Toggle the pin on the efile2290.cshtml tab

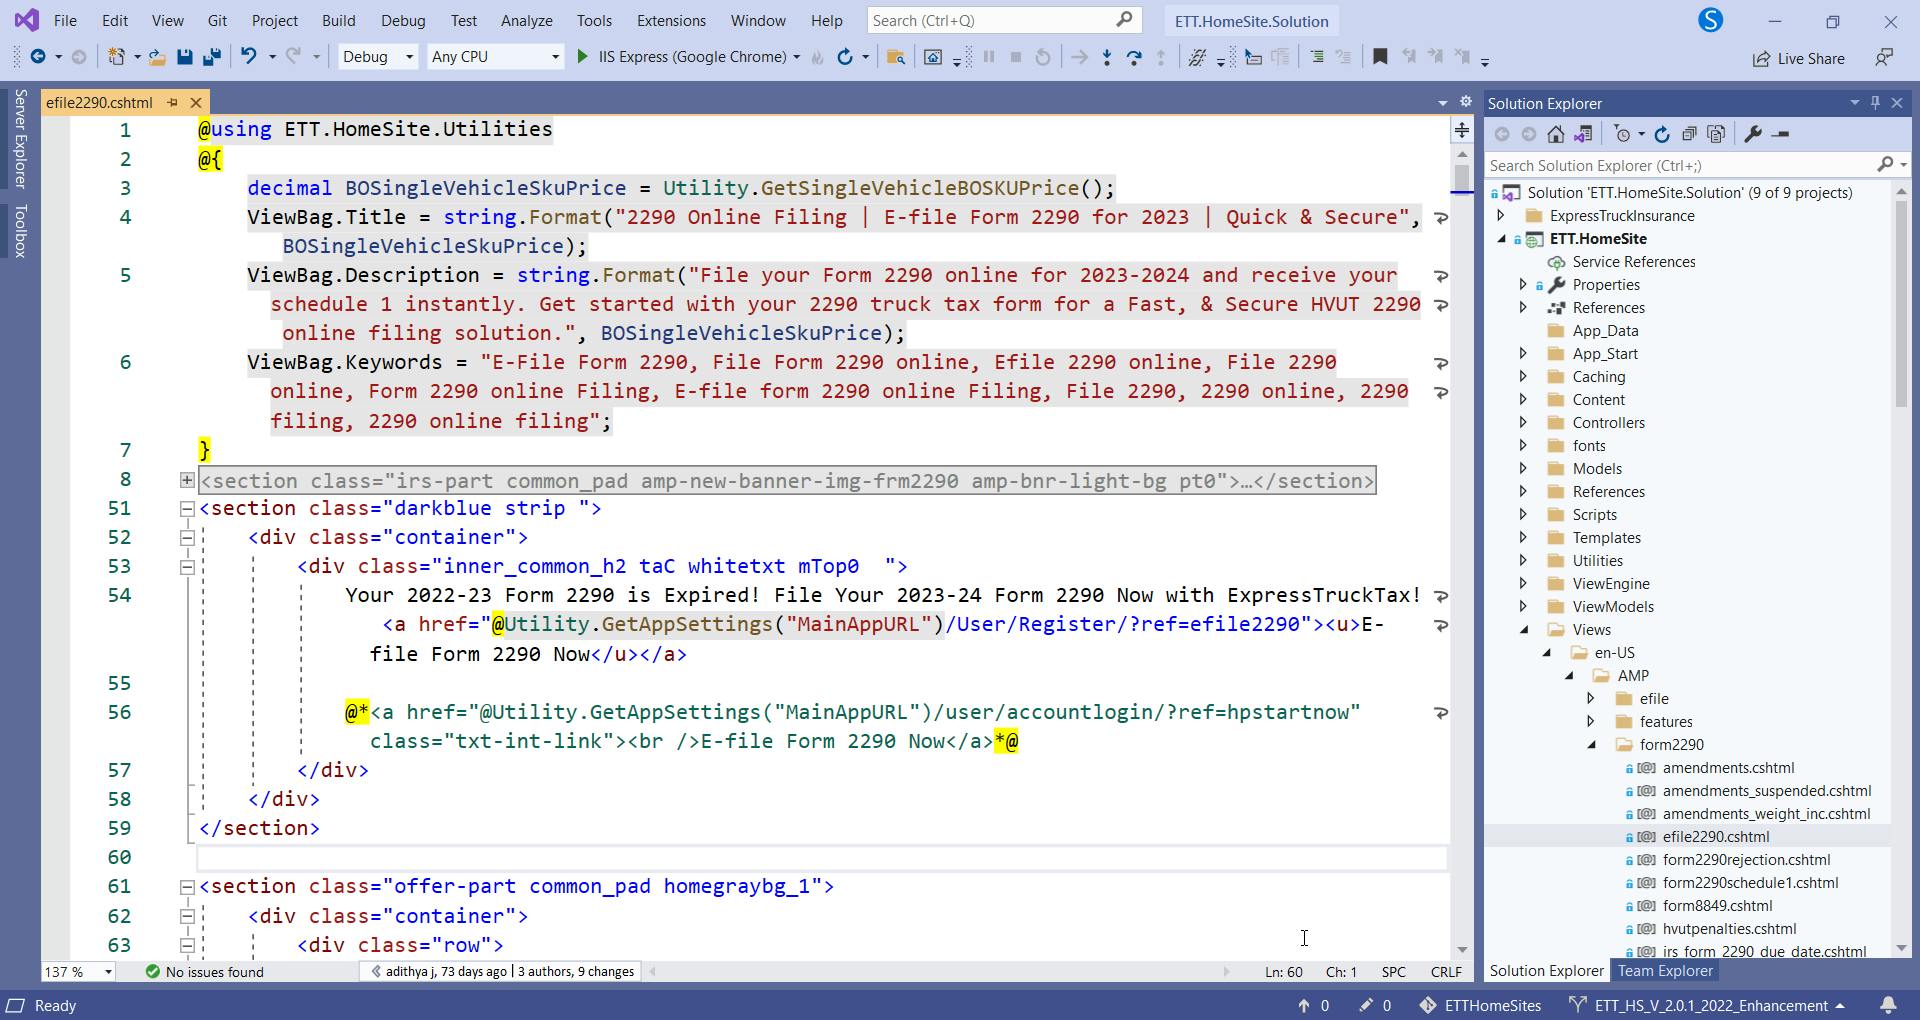tap(172, 102)
